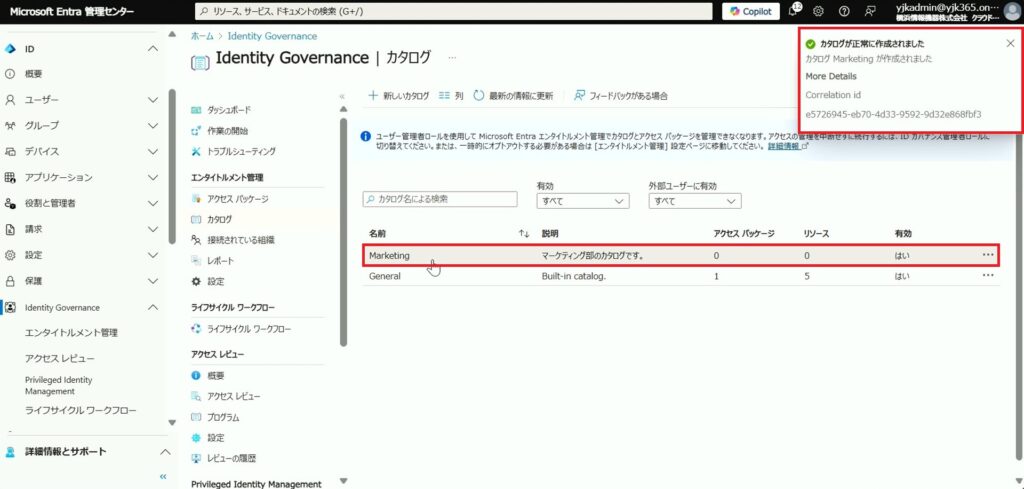Screen dimensions: 1024x489
Task: Open 接続されている組織 in the blade menu
Action: (240, 240)
